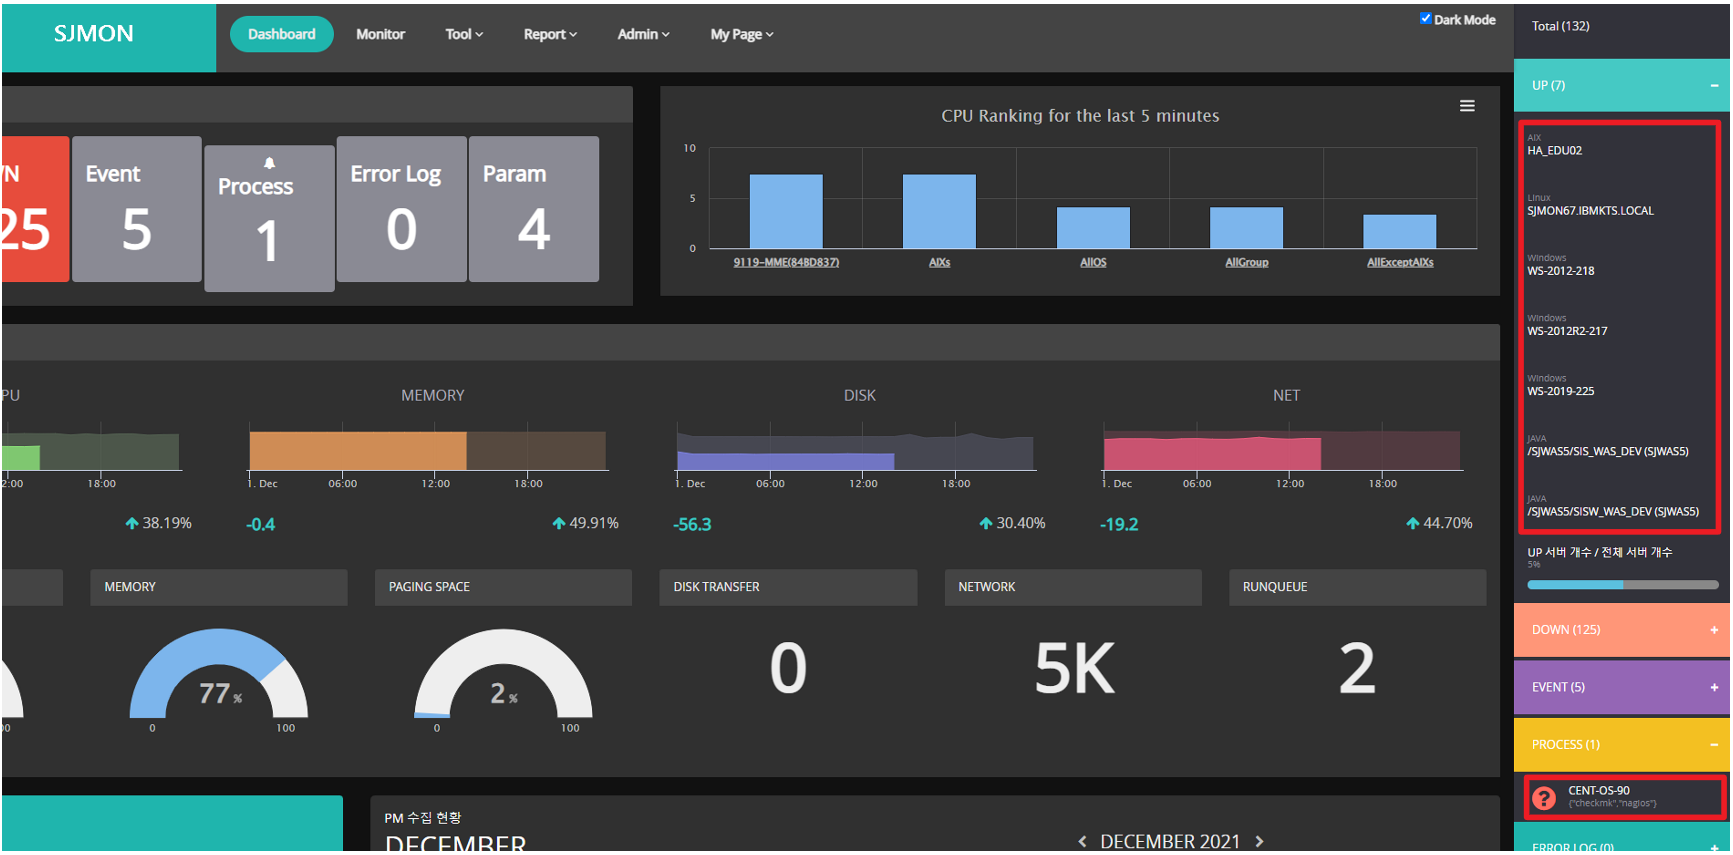Open the Admin dropdown menu
This screenshot has height=855, width=1733.
click(643, 34)
